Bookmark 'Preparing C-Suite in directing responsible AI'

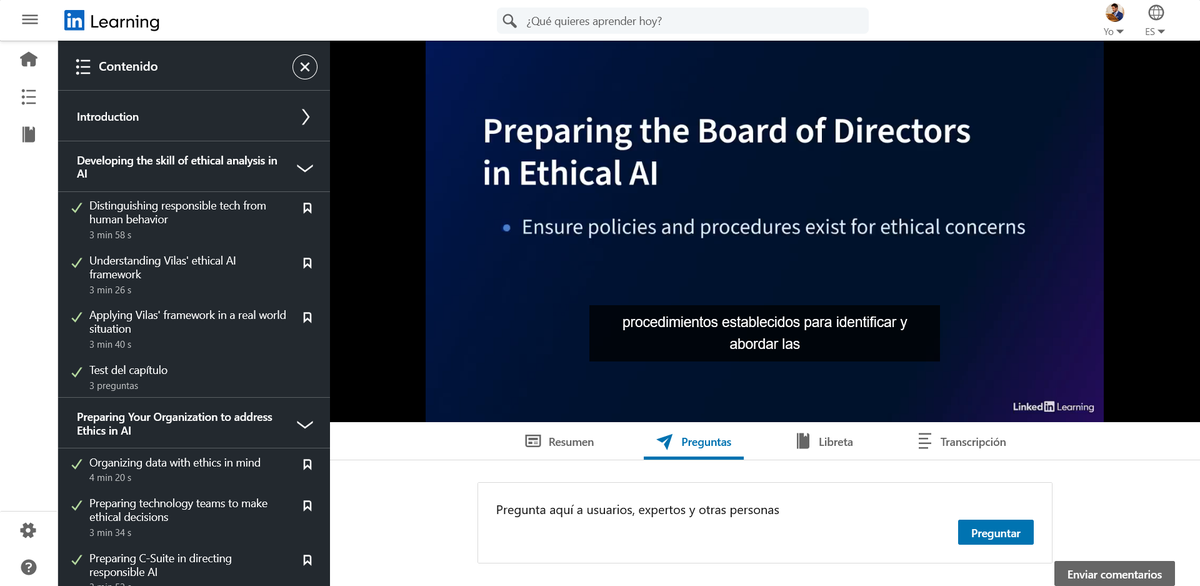307,560
